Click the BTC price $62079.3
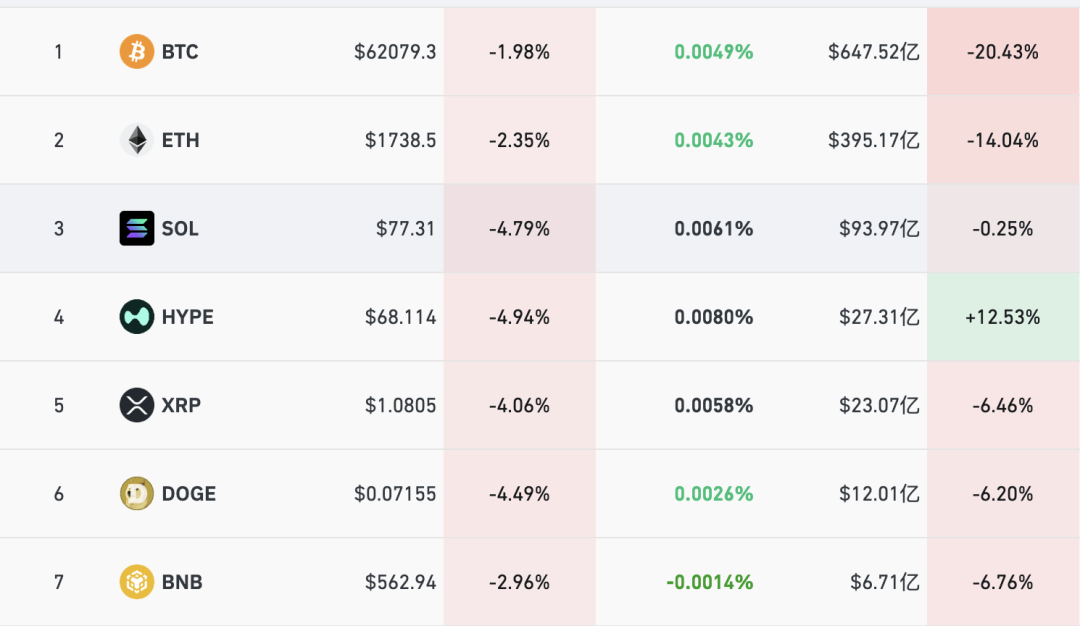1080x626 pixels. [395, 52]
